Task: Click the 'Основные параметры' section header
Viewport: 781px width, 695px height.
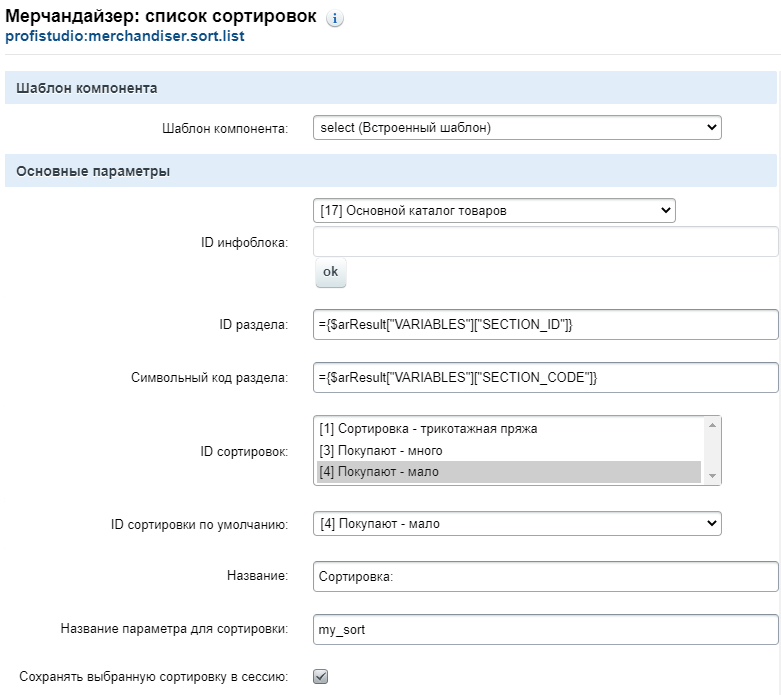Action: click(390, 171)
